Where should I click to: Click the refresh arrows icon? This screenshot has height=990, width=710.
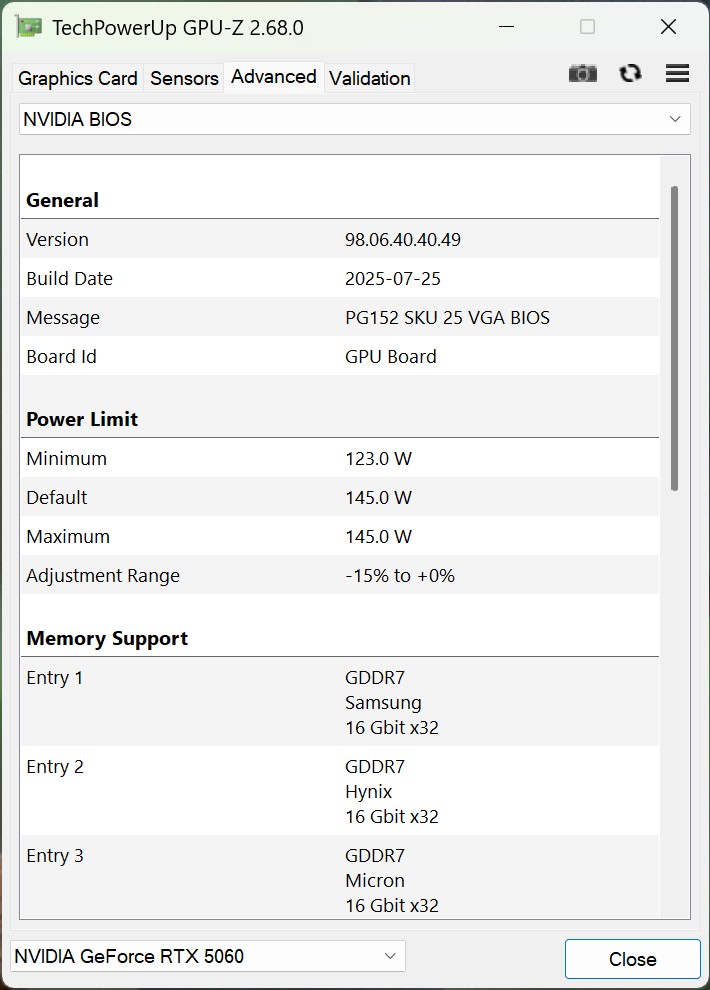coord(630,73)
